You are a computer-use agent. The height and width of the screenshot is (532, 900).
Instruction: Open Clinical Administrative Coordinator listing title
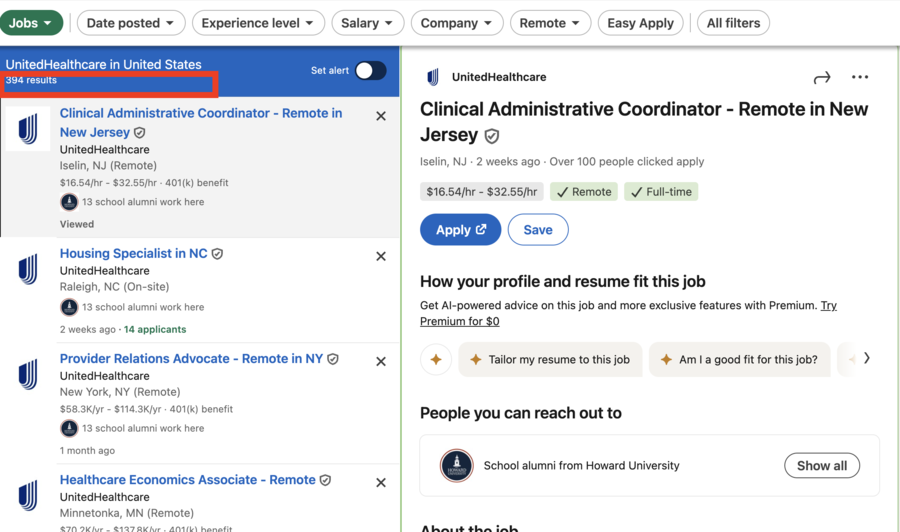(x=201, y=123)
